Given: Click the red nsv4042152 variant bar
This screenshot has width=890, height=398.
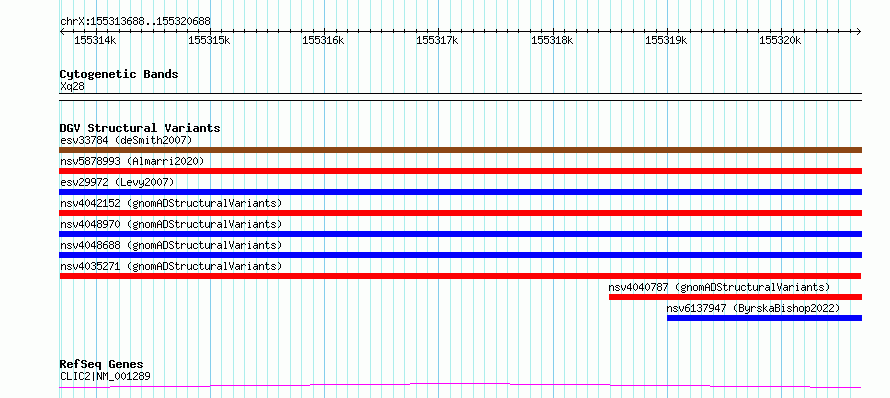Looking at the screenshot, I should tap(460, 213).
